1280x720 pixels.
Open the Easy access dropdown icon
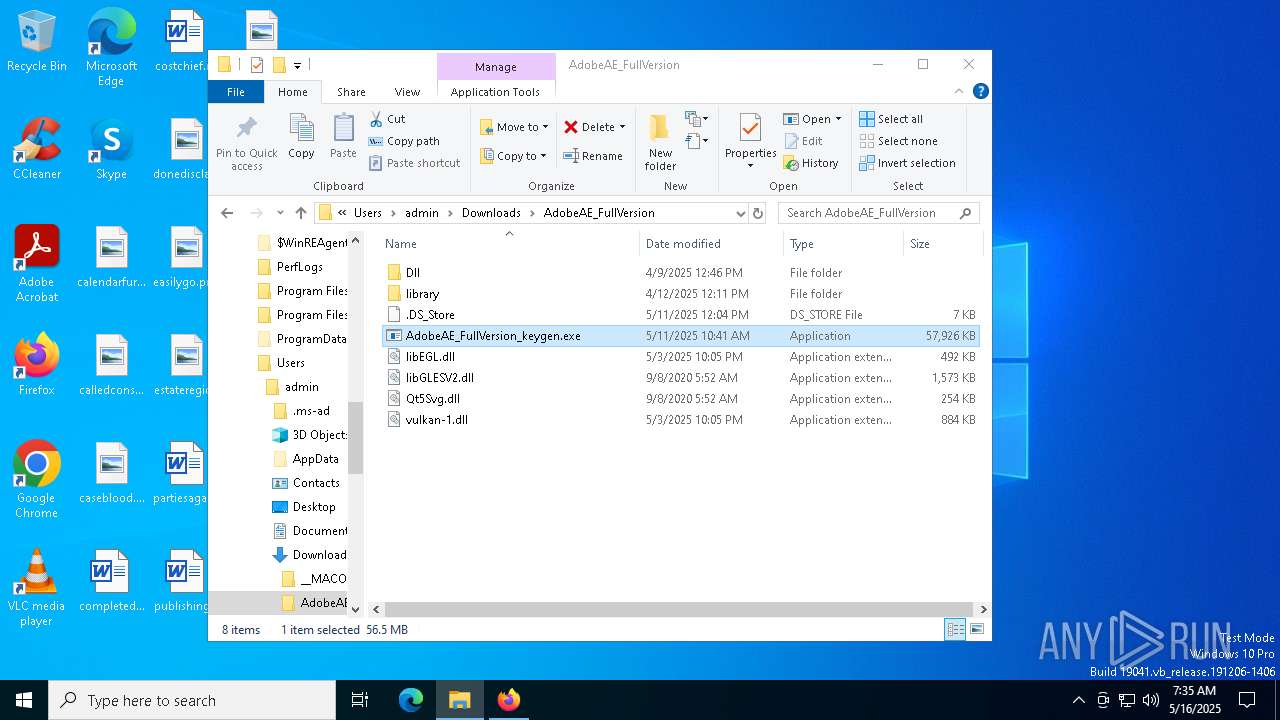(697, 141)
